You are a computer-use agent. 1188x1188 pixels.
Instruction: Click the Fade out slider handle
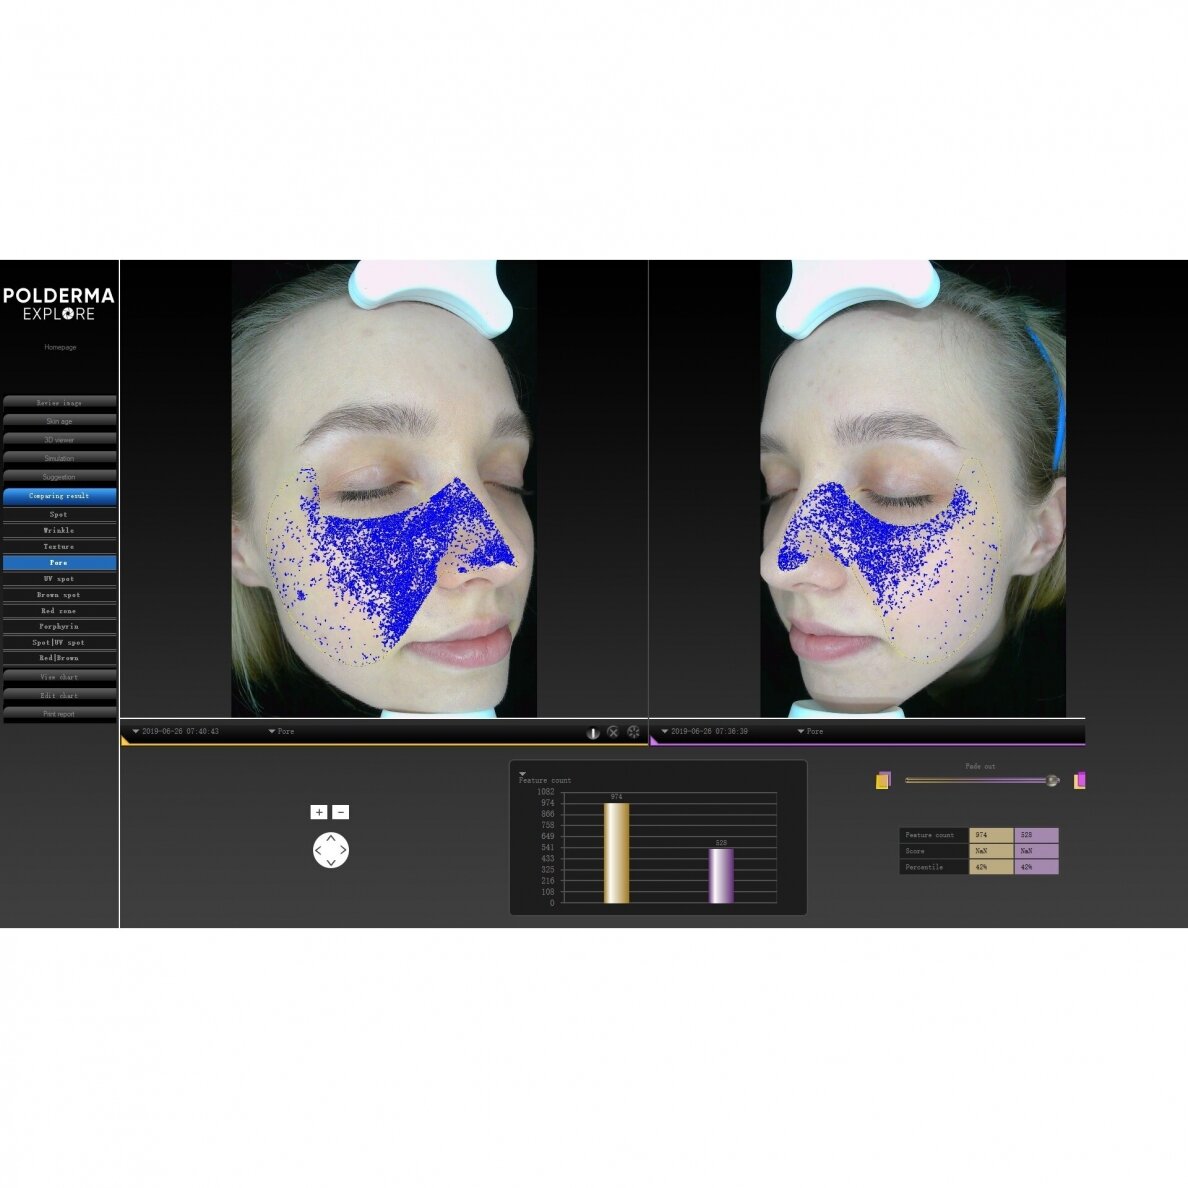1052,780
